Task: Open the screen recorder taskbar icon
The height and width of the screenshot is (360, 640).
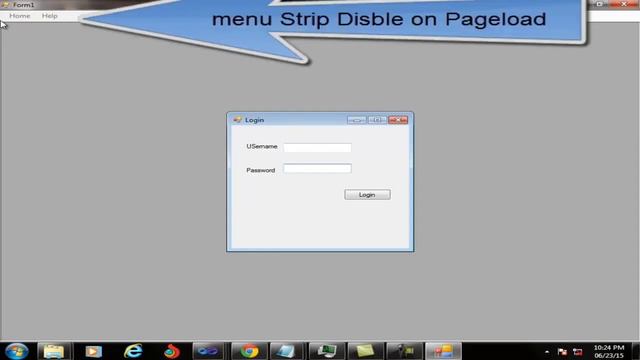Action: (404, 351)
